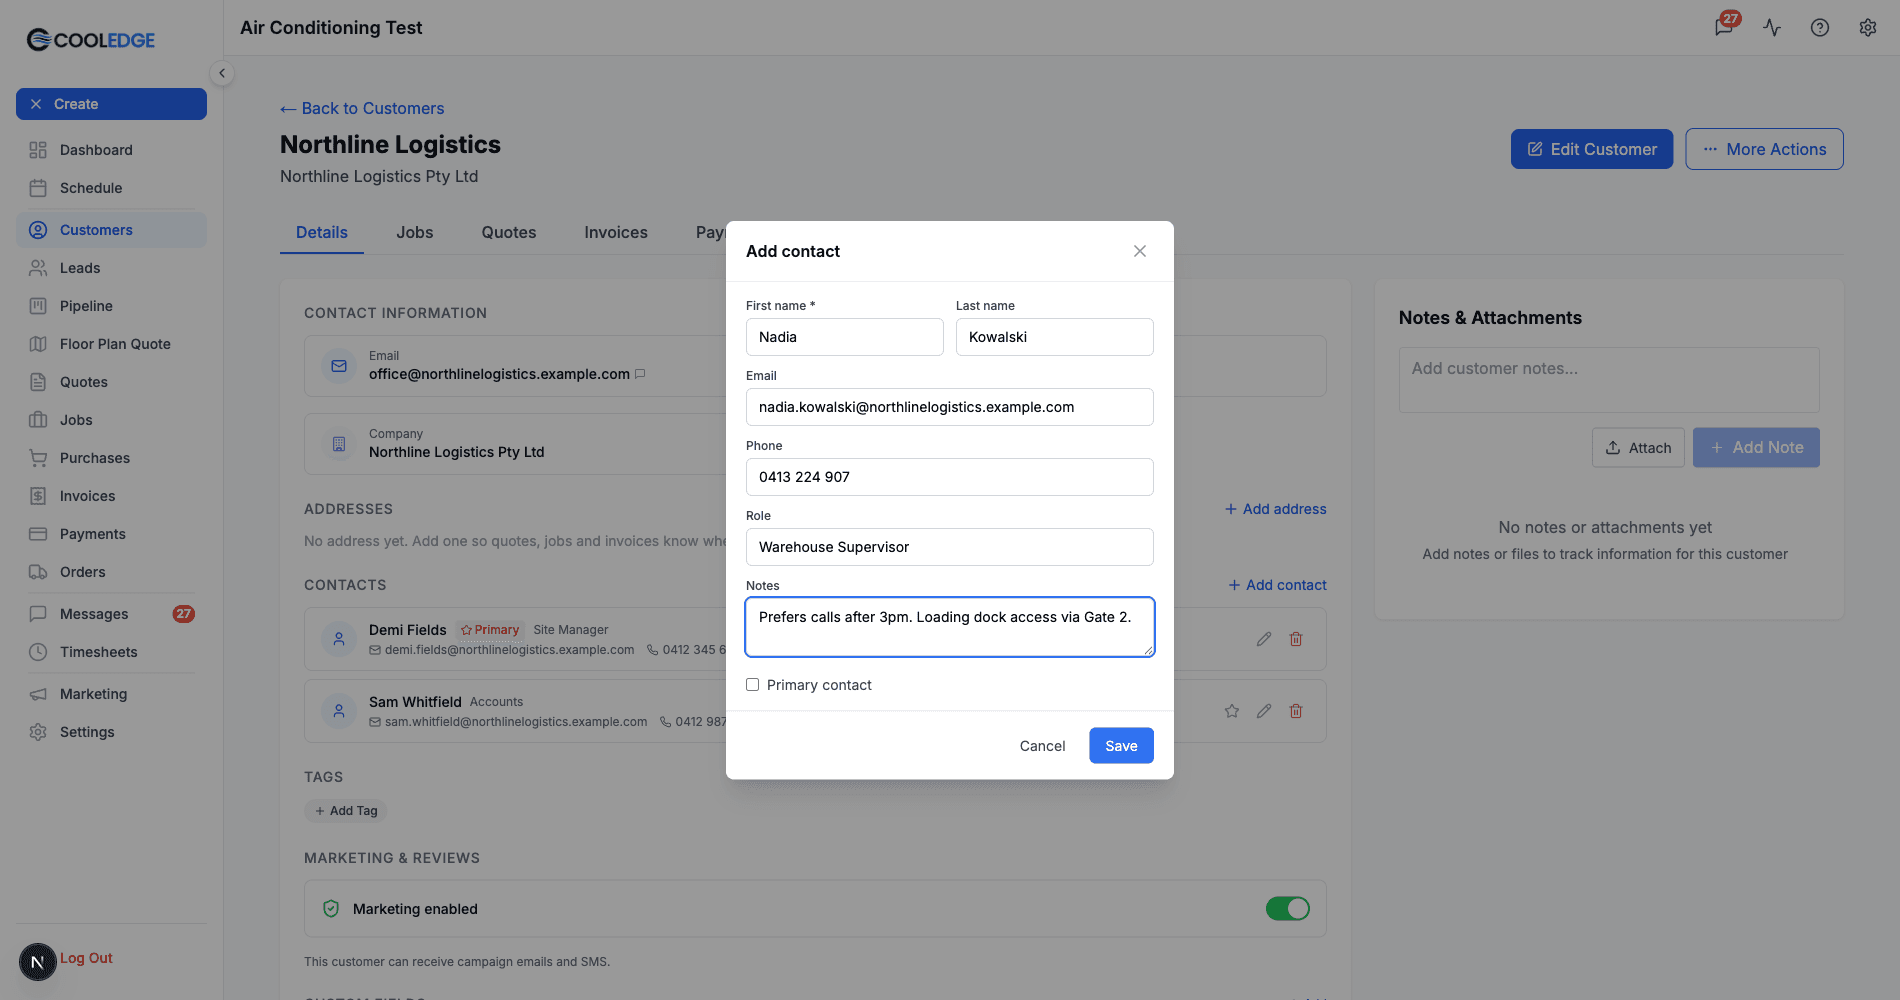1900x1000 pixels.
Task: Open the More Actions dropdown
Action: [1764, 149]
